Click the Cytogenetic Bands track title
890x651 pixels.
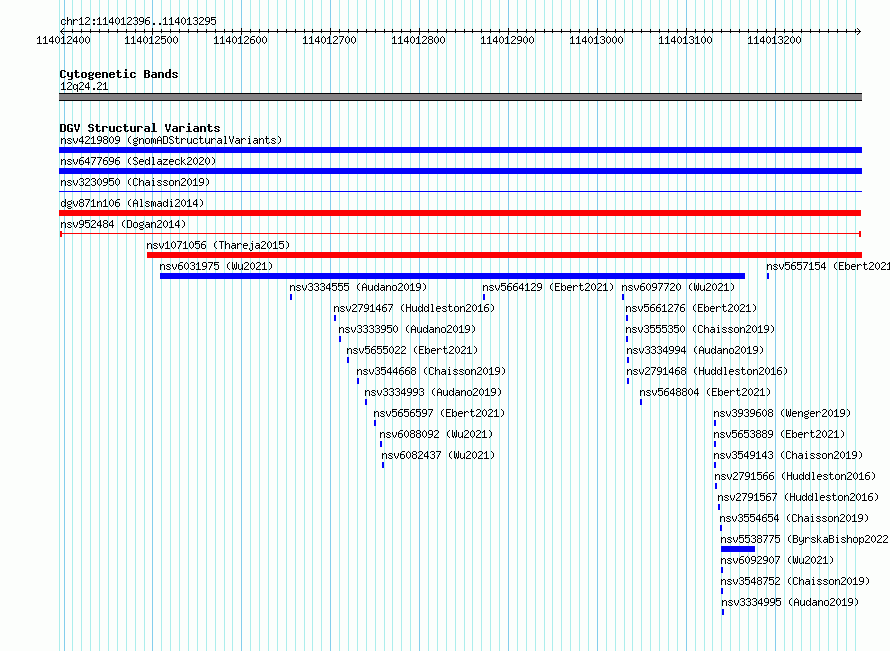point(119,74)
